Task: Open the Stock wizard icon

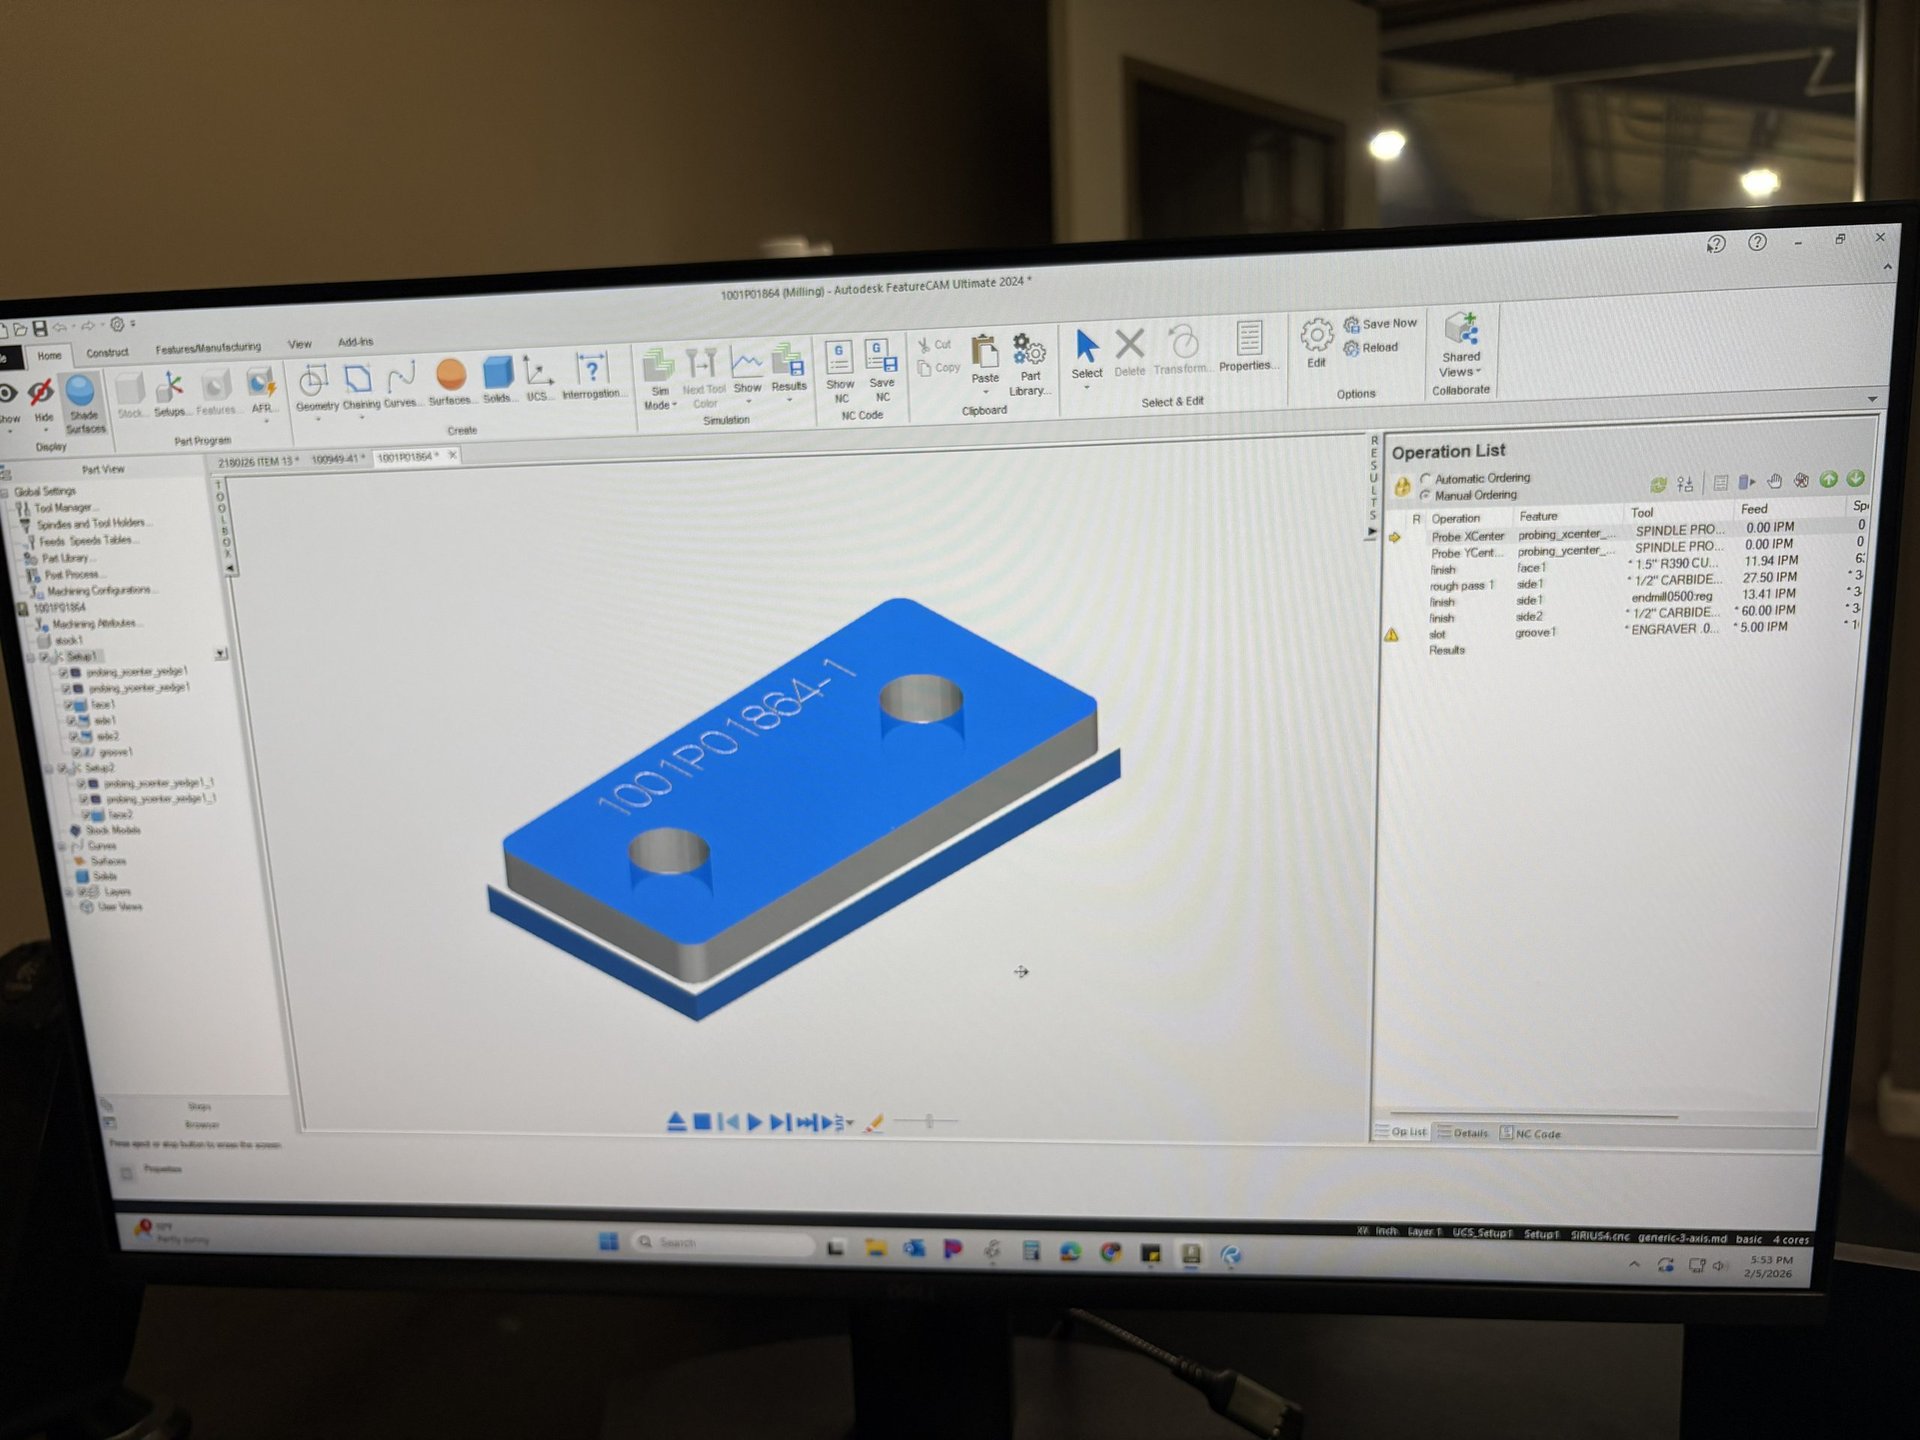Action: click(x=130, y=395)
